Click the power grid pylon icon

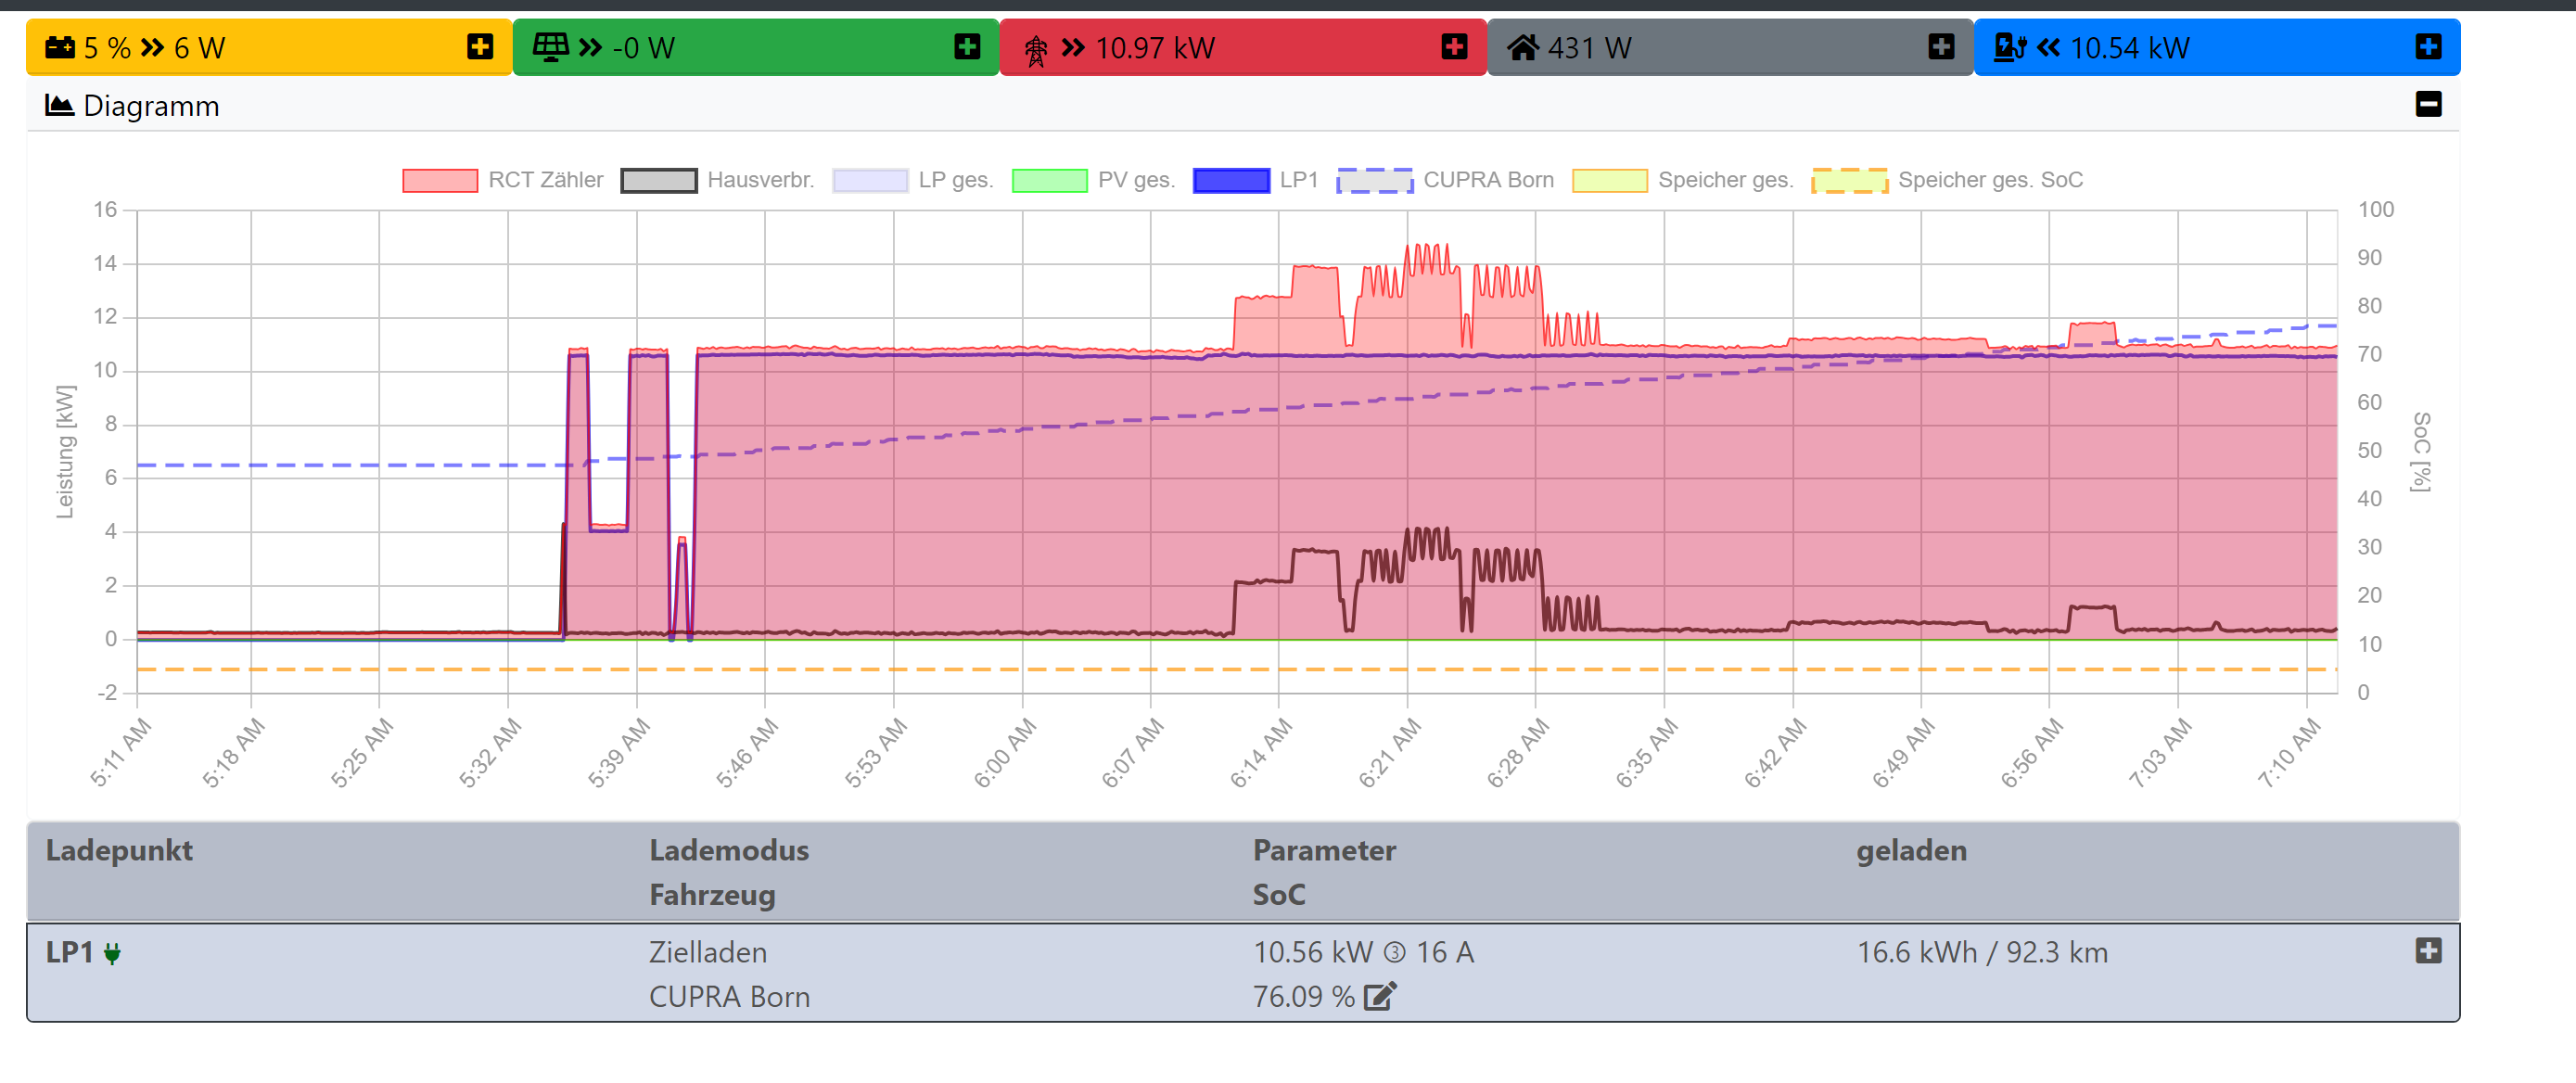click(x=1036, y=49)
